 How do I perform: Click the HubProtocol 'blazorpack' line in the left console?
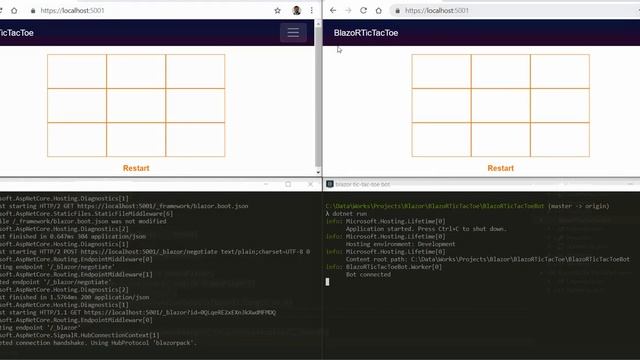coord(98,343)
